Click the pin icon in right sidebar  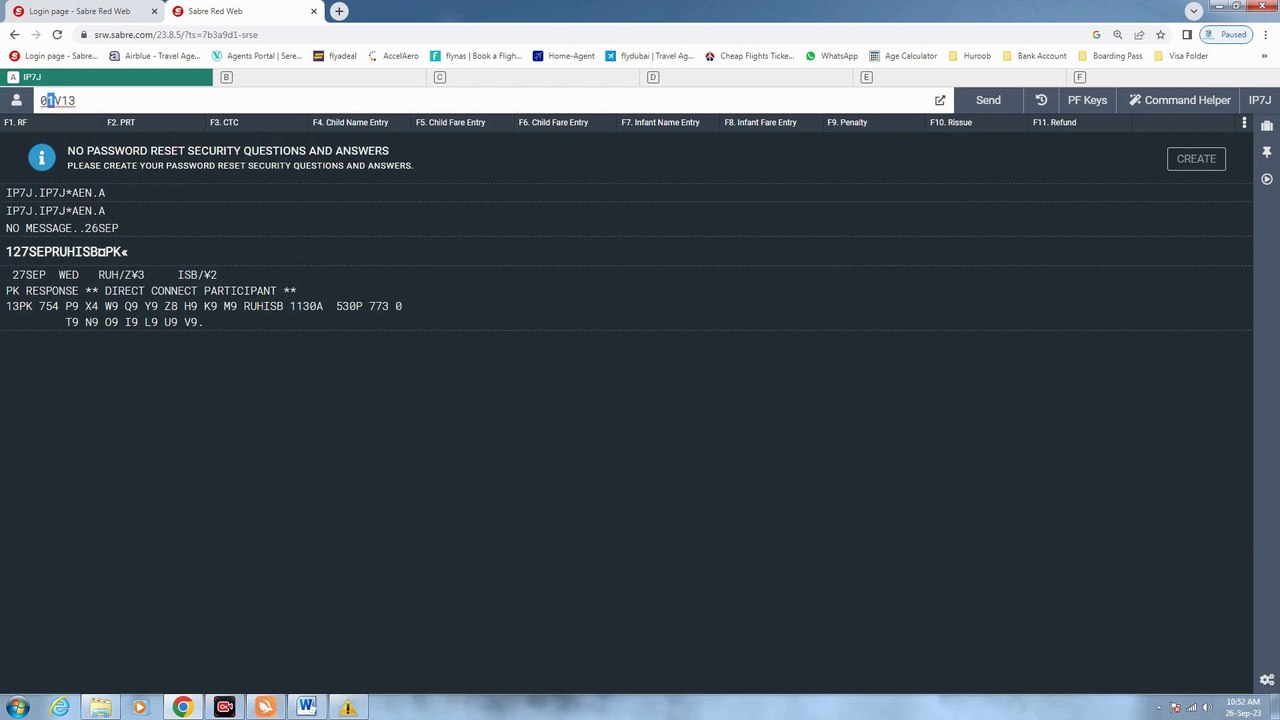1267,152
